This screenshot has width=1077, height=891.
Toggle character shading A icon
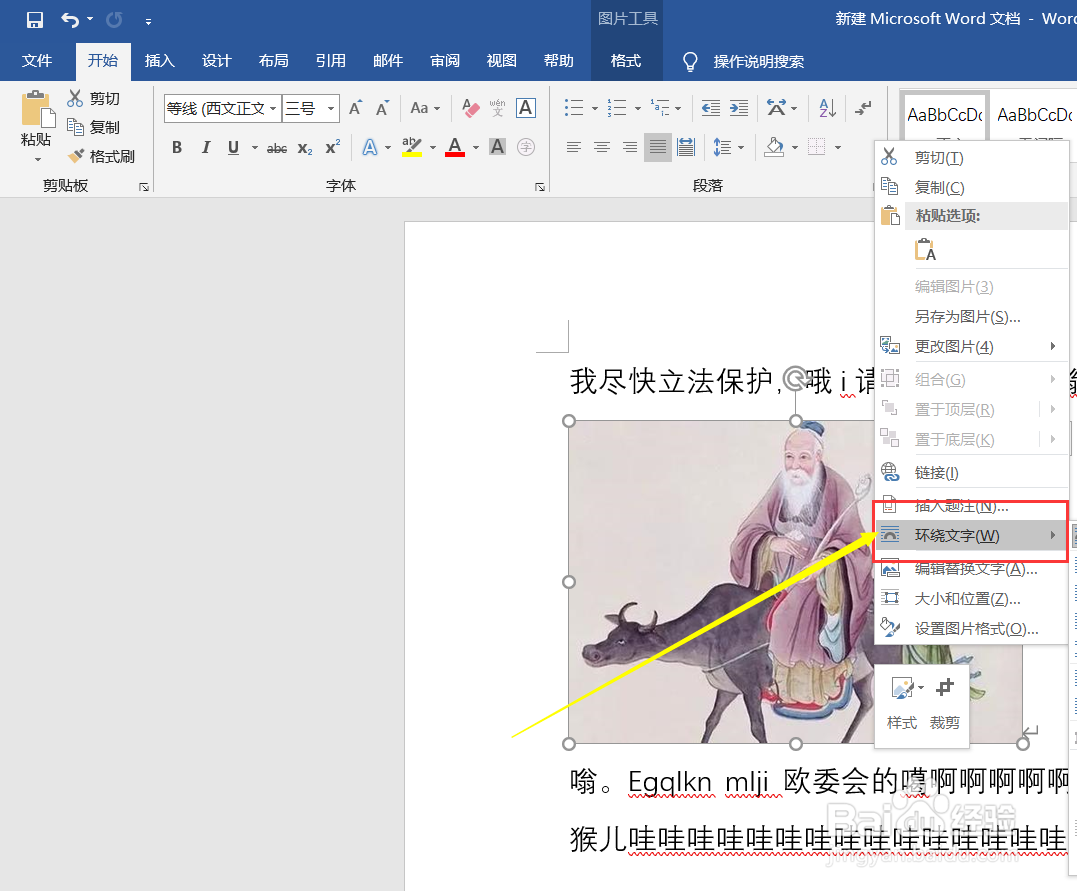click(497, 147)
